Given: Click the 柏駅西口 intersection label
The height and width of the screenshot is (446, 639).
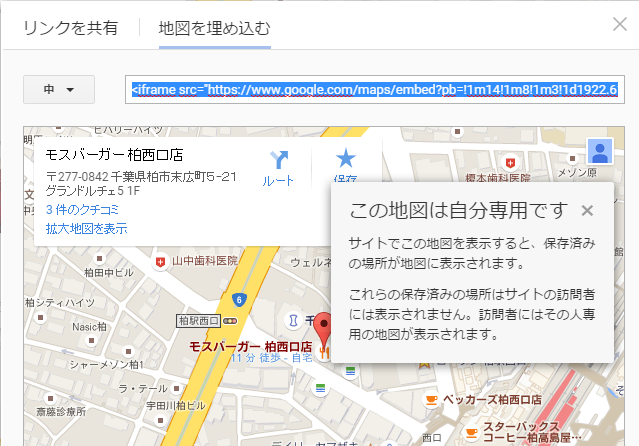Looking at the screenshot, I should click(x=198, y=321).
